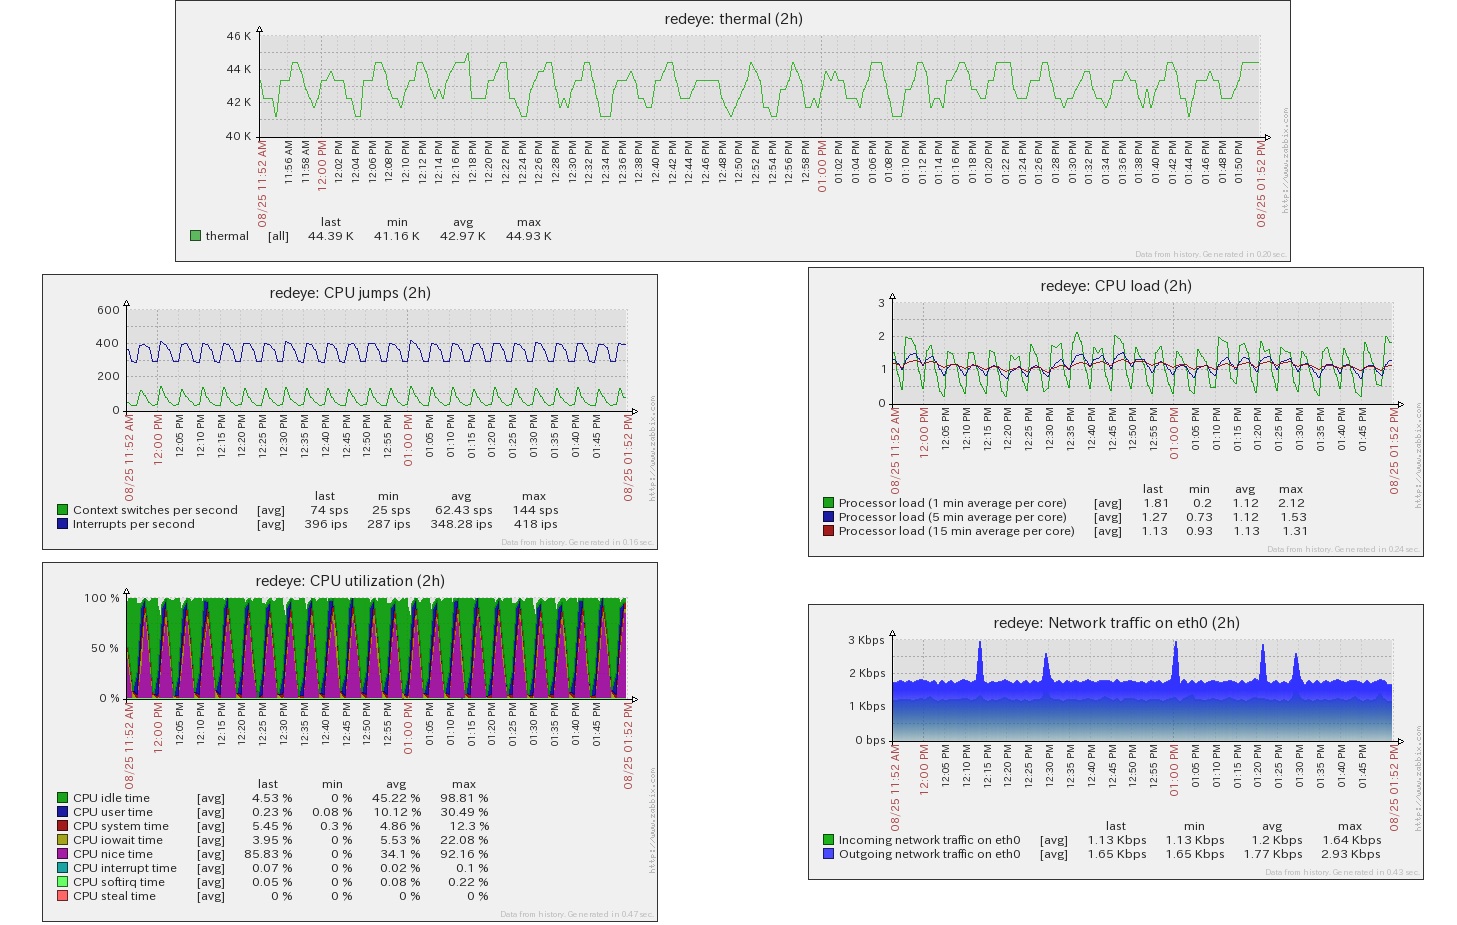Click the Incoming network traffic legend swatch
The height and width of the screenshot is (925, 1457).
[828, 840]
